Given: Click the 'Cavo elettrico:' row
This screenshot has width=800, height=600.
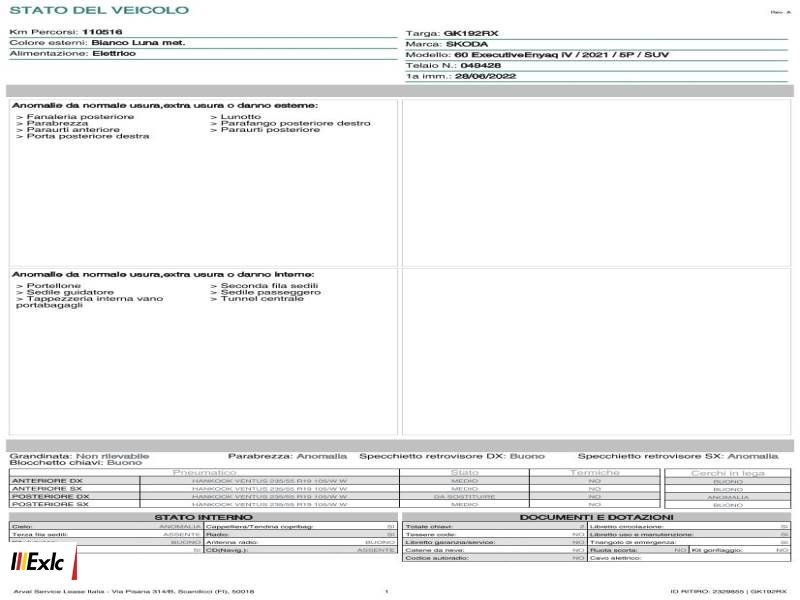Looking at the screenshot, I should click(689, 558).
